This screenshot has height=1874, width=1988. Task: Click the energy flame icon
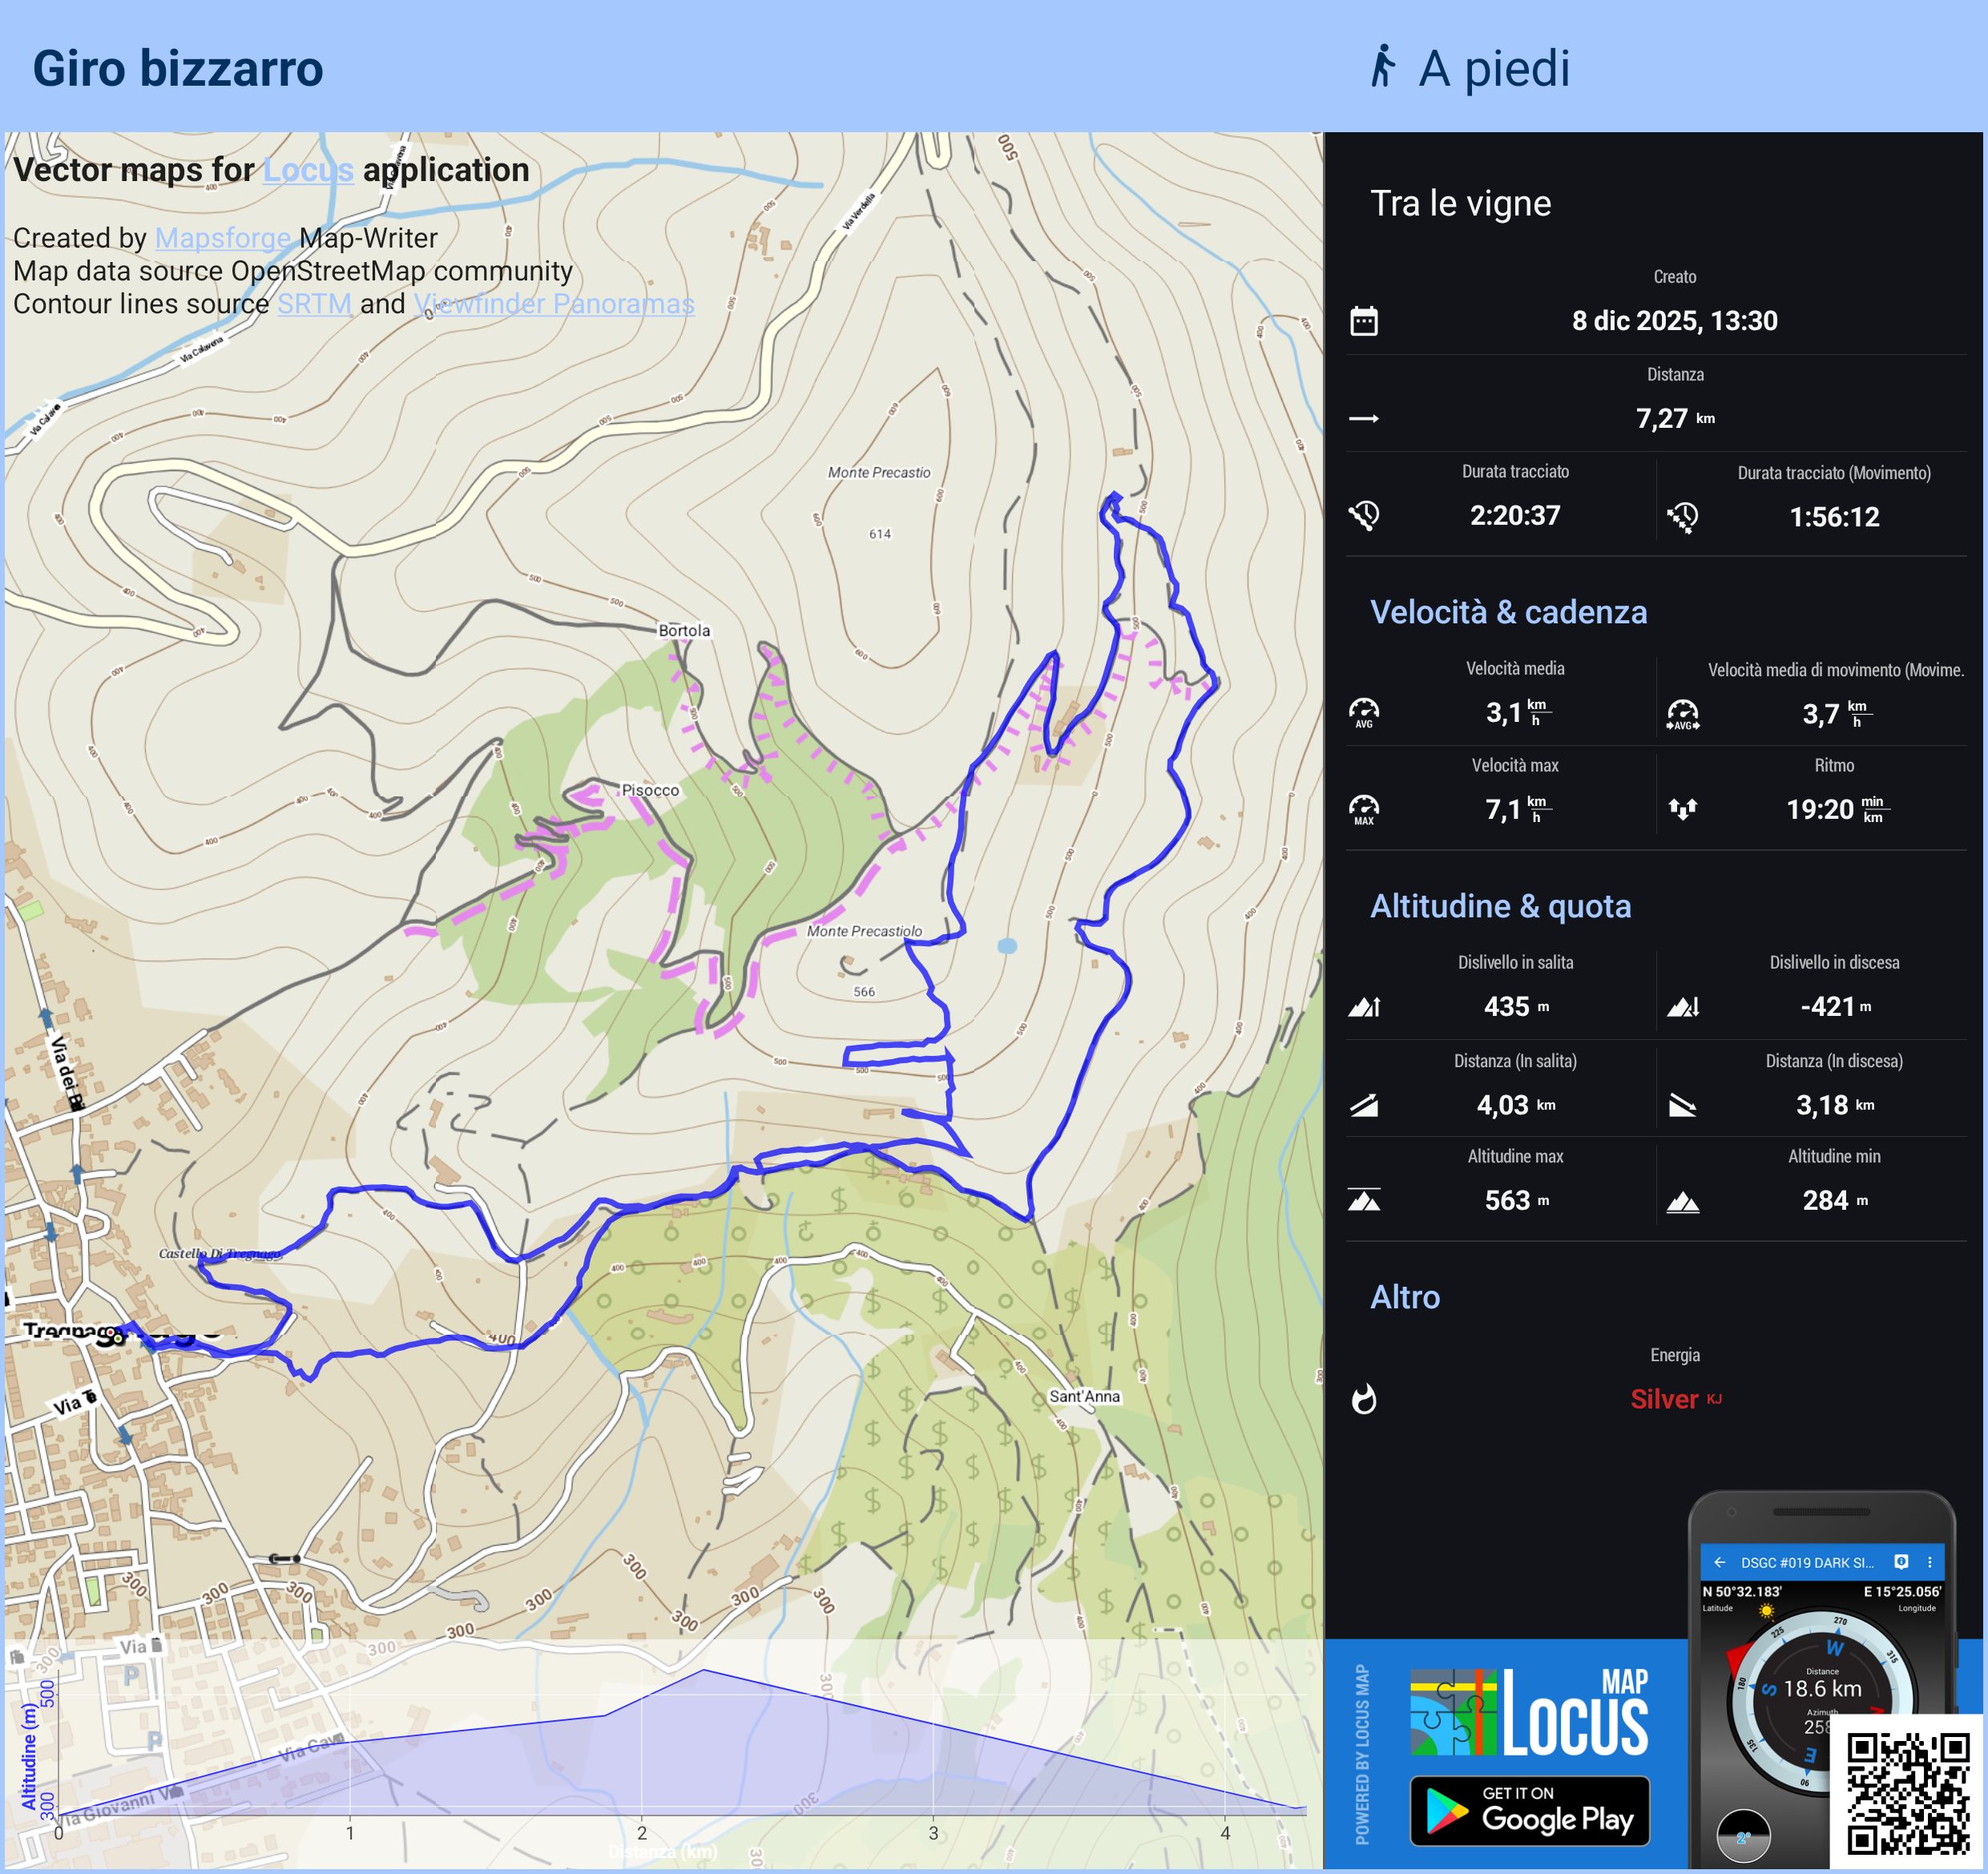pos(1364,1399)
